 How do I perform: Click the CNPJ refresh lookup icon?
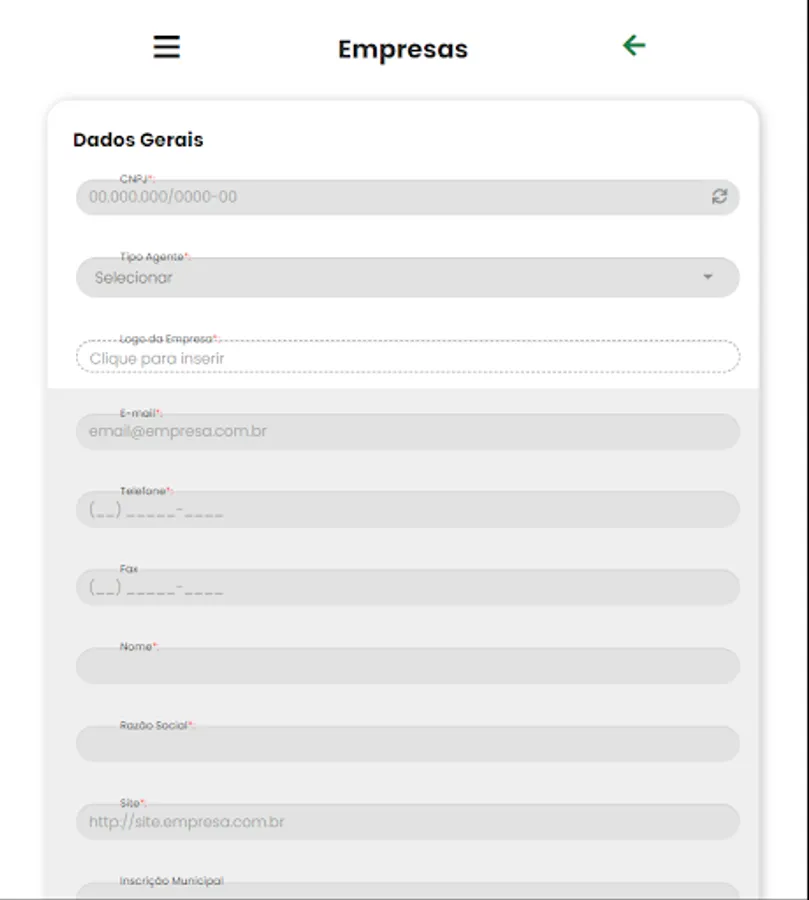point(719,197)
